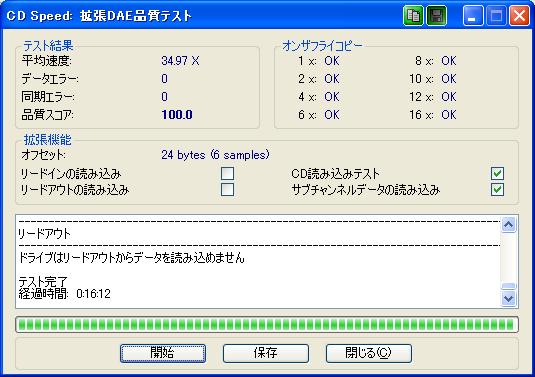Click the green progress bar

click(267, 324)
